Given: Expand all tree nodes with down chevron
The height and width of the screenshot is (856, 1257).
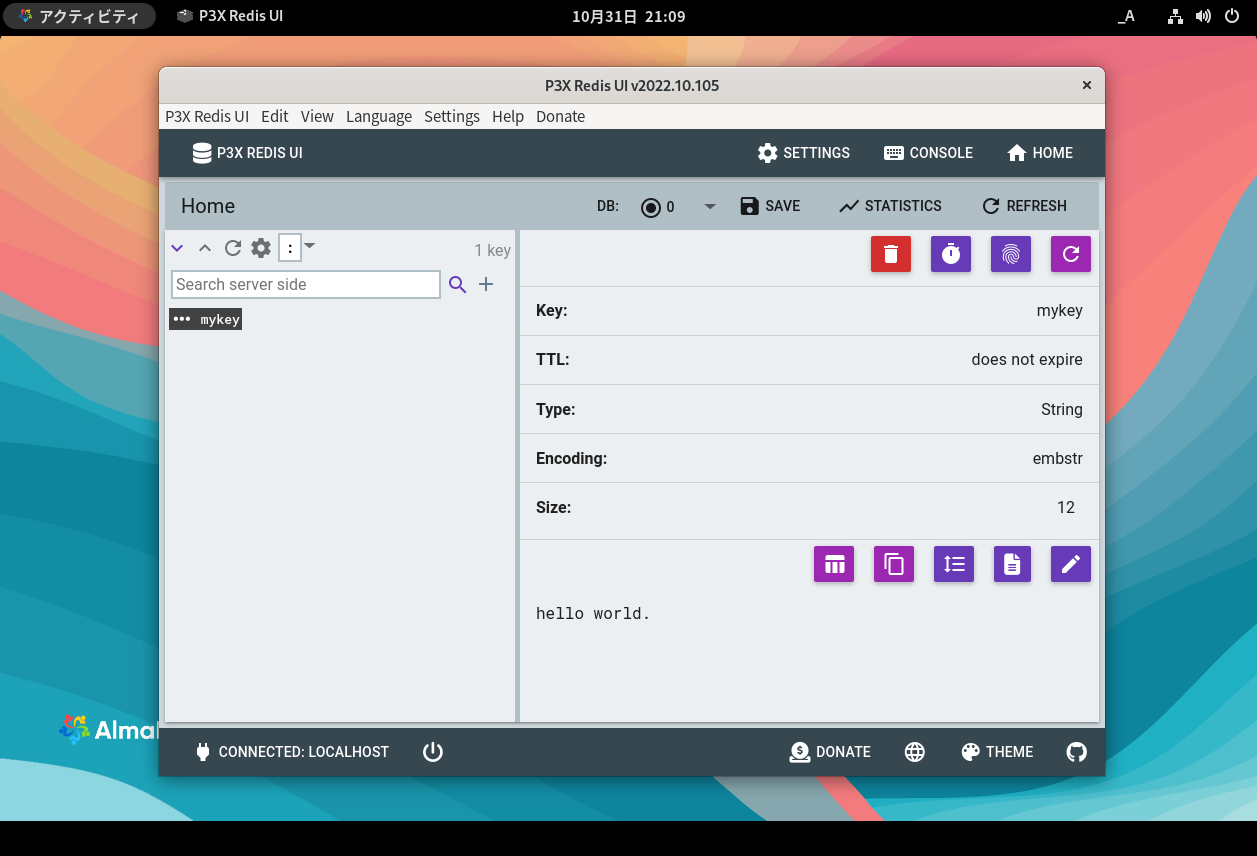Looking at the screenshot, I should click(x=177, y=248).
